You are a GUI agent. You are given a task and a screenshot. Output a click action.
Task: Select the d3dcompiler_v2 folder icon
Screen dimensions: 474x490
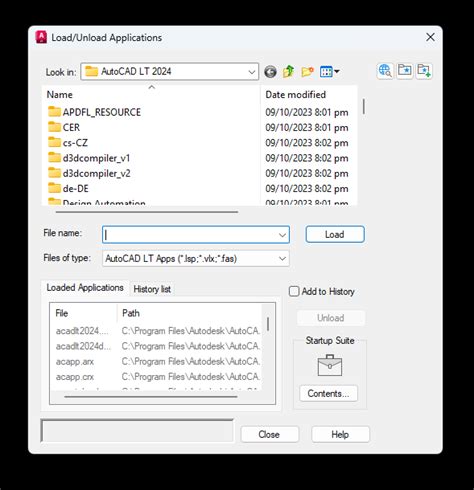pyautogui.click(x=54, y=173)
